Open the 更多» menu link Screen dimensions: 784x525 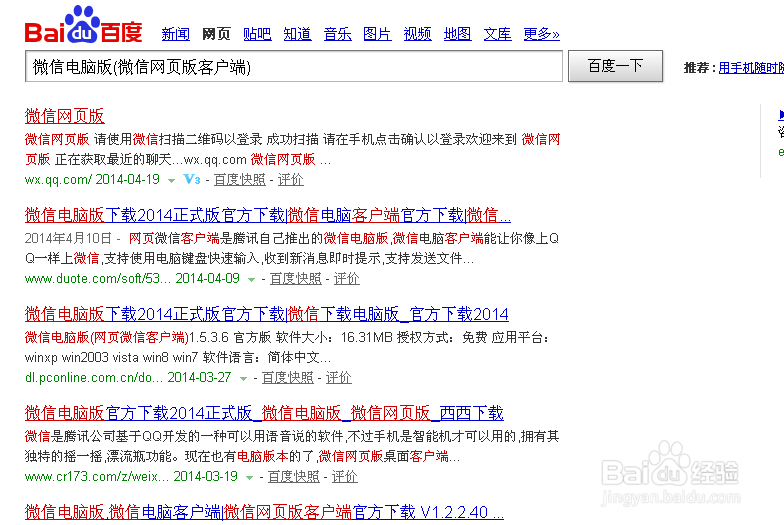click(542, 34)
